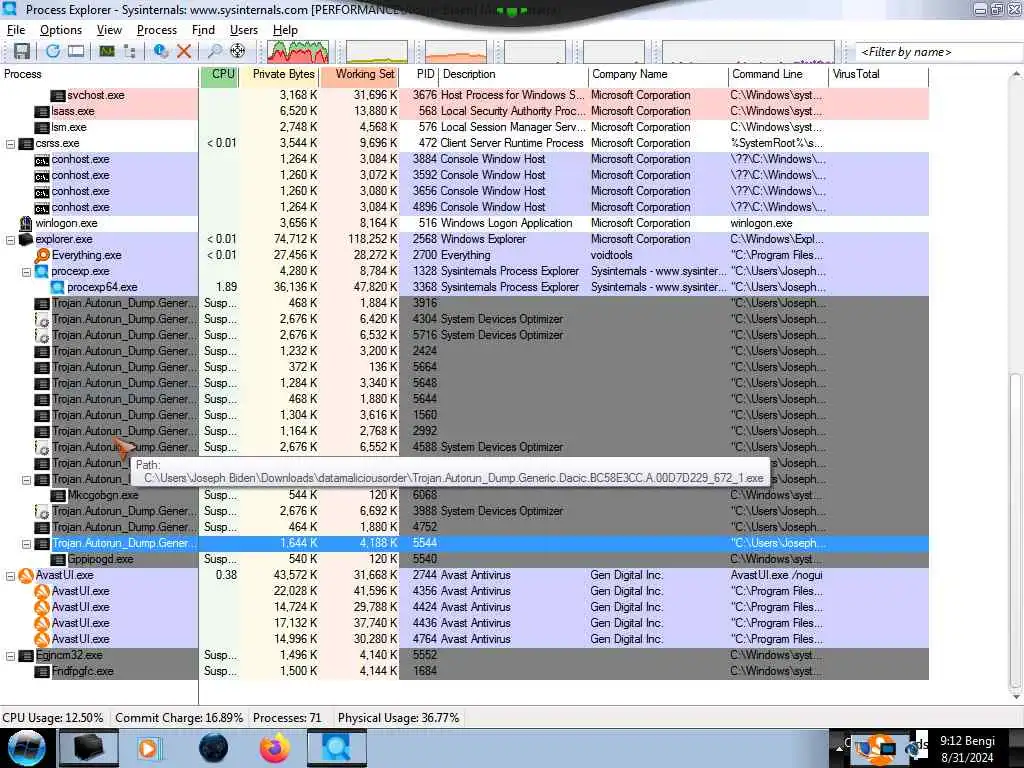Click the CPU Usage 12.50% status entry
This screenshot has height=768, width=1024.
tap(53, 718)
